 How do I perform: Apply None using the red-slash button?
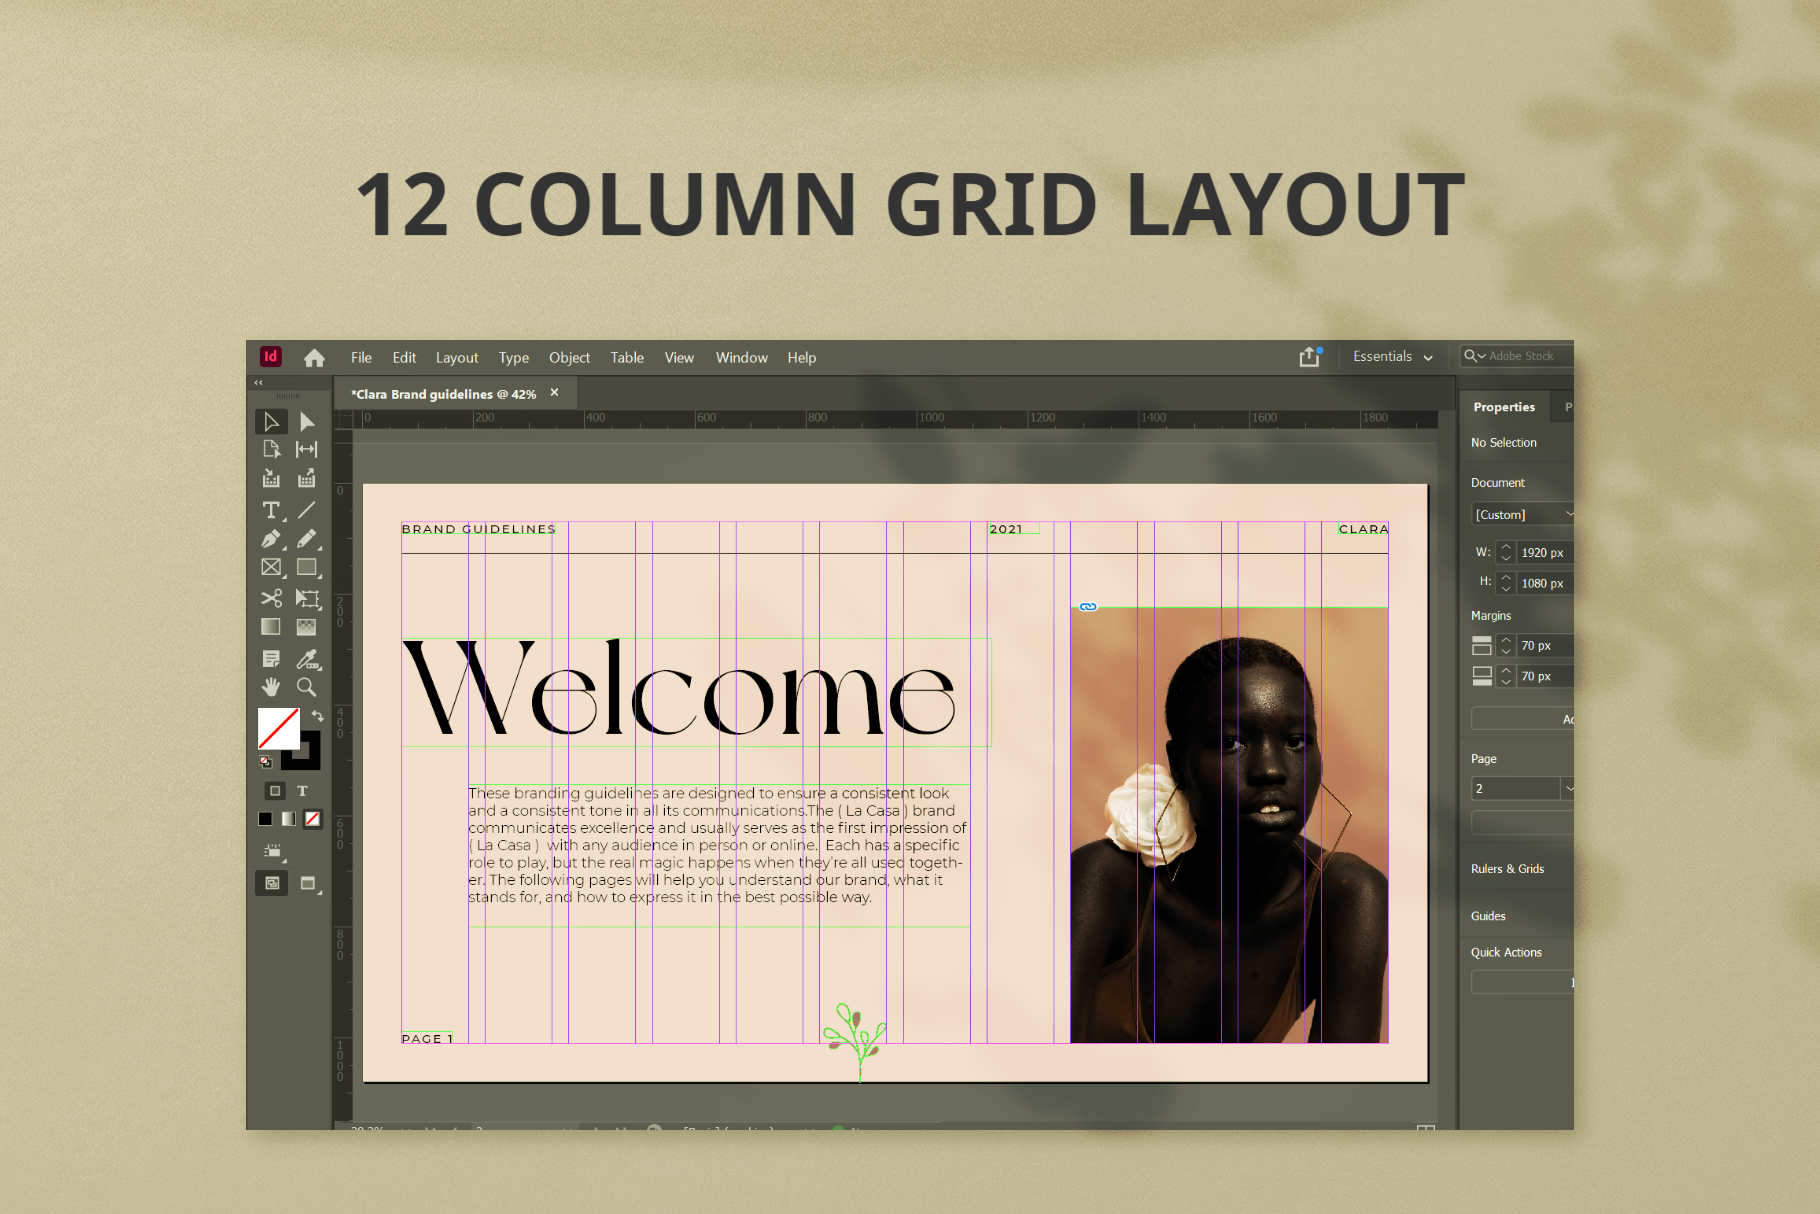point(313,819)
